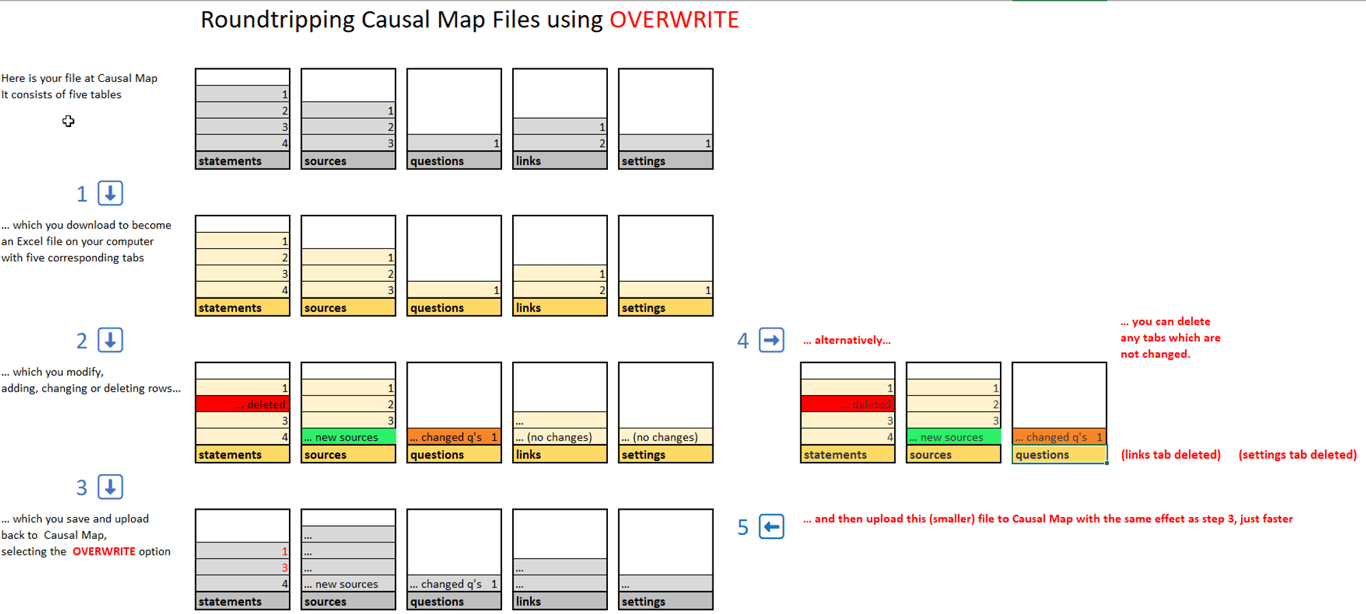1366x614 pixels.
Task: Select grey "... new sources" cell in uploaded table
Action: tap(348, 584)
